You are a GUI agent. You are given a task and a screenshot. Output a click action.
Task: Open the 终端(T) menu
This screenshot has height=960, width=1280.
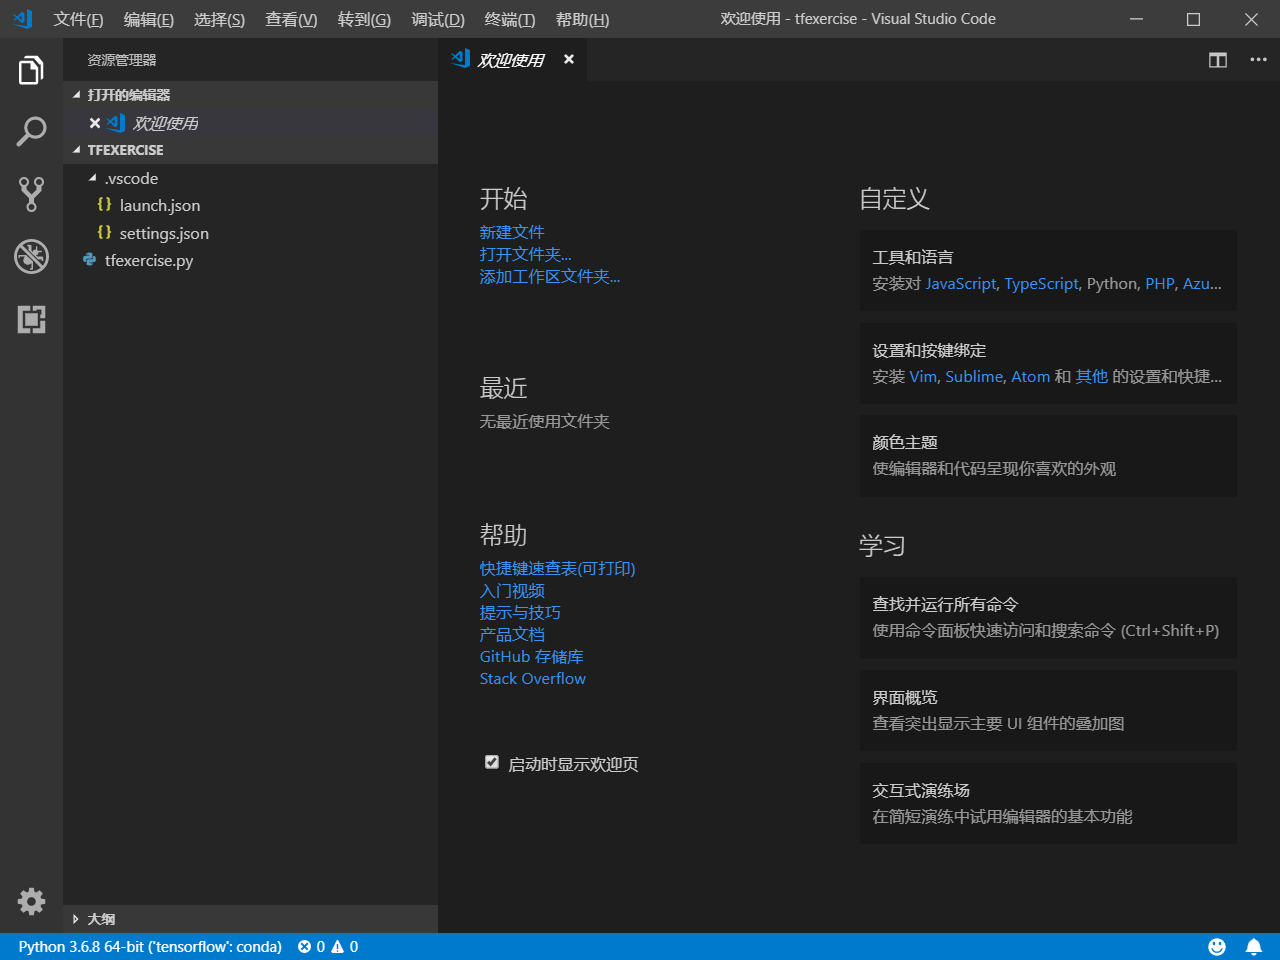(x=509, y=19)
